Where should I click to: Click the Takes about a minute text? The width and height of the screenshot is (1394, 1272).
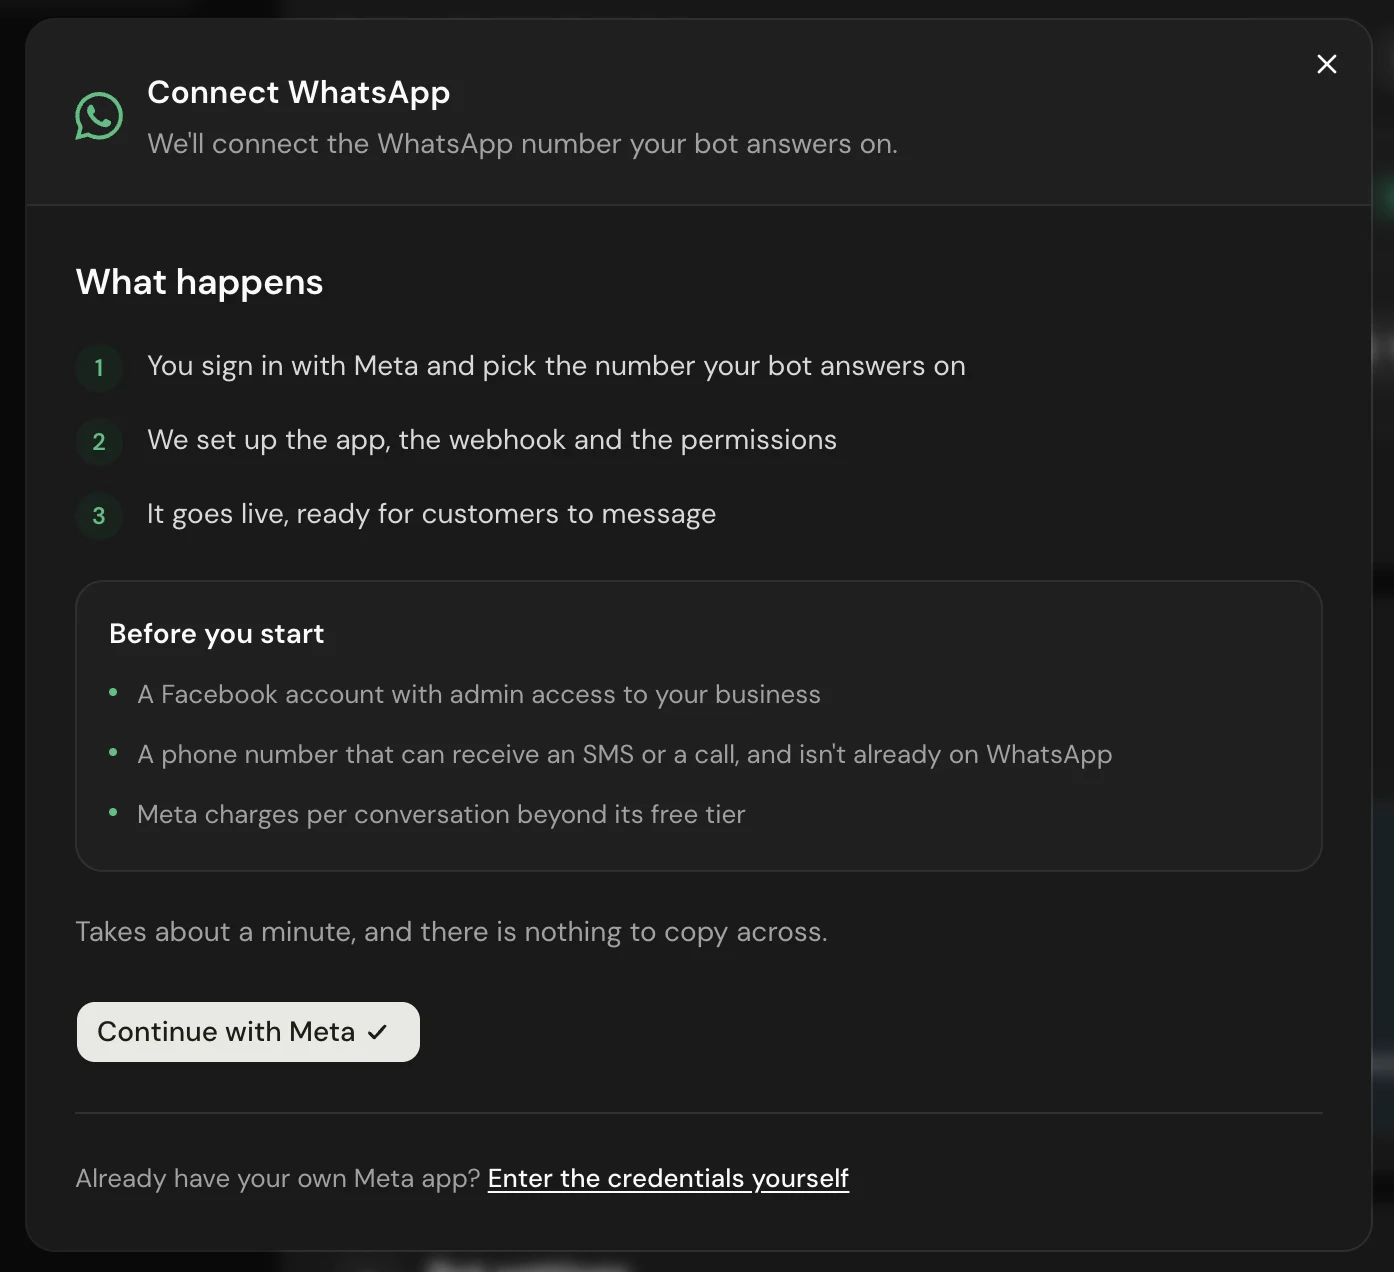[x=452, y=932]
